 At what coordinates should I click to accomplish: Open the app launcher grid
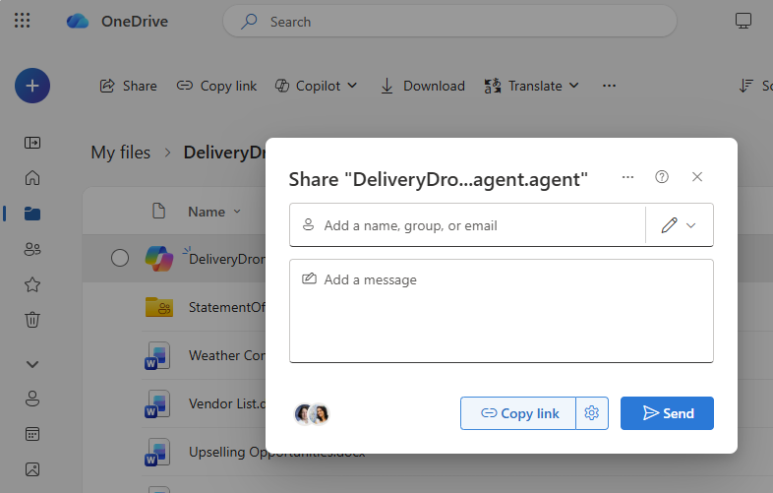(x=22, y=21)
